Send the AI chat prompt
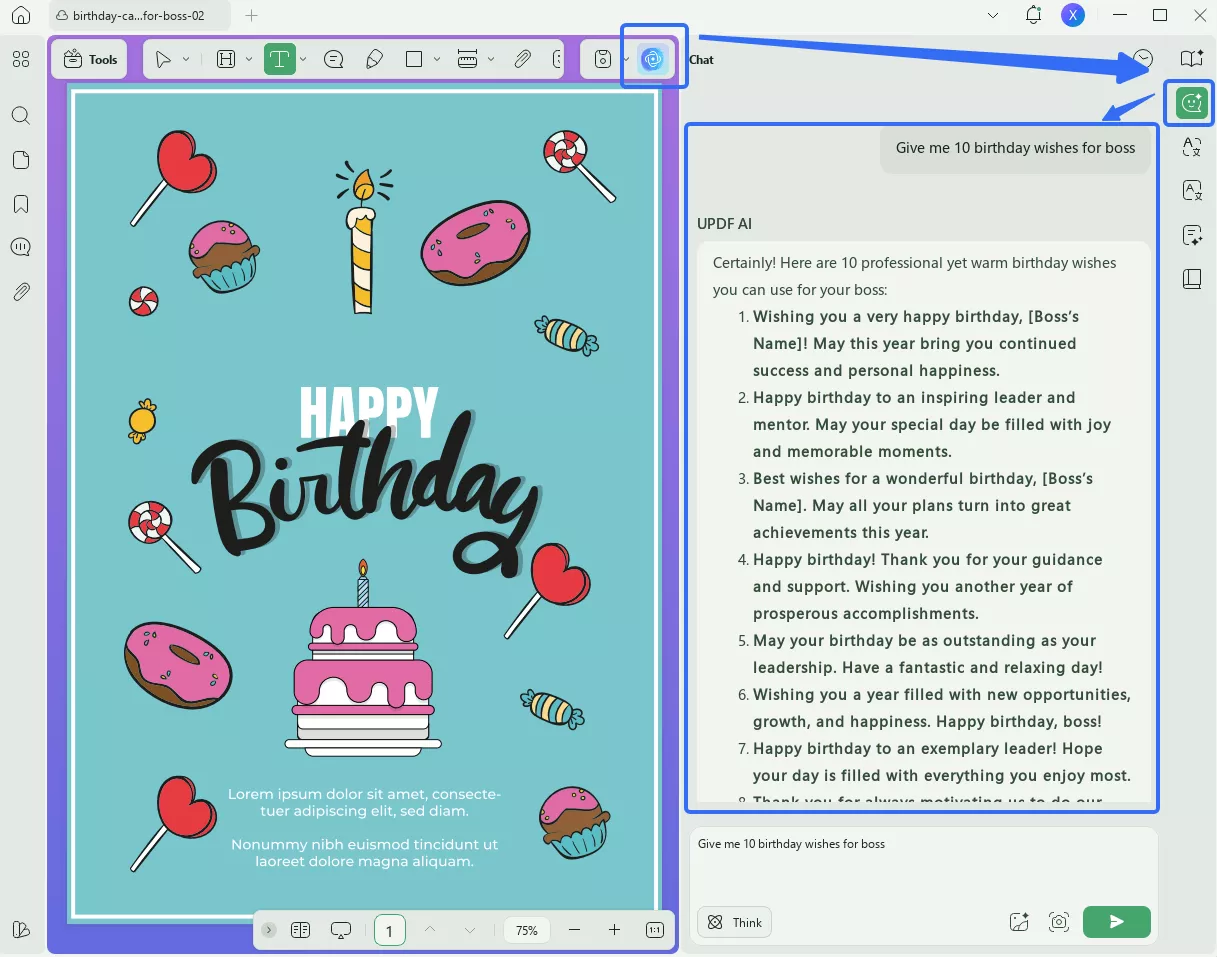Image resolution: width=1217 pixels, height=957 pixels. coord(1116,922)
